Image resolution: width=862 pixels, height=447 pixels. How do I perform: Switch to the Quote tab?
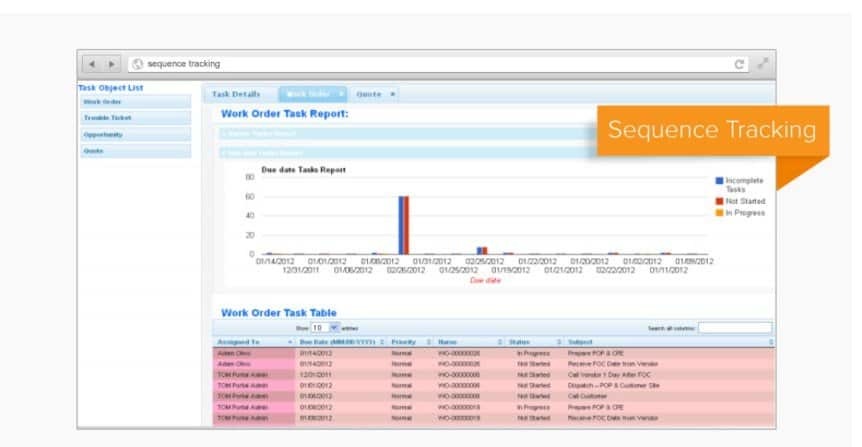[369, 94]
